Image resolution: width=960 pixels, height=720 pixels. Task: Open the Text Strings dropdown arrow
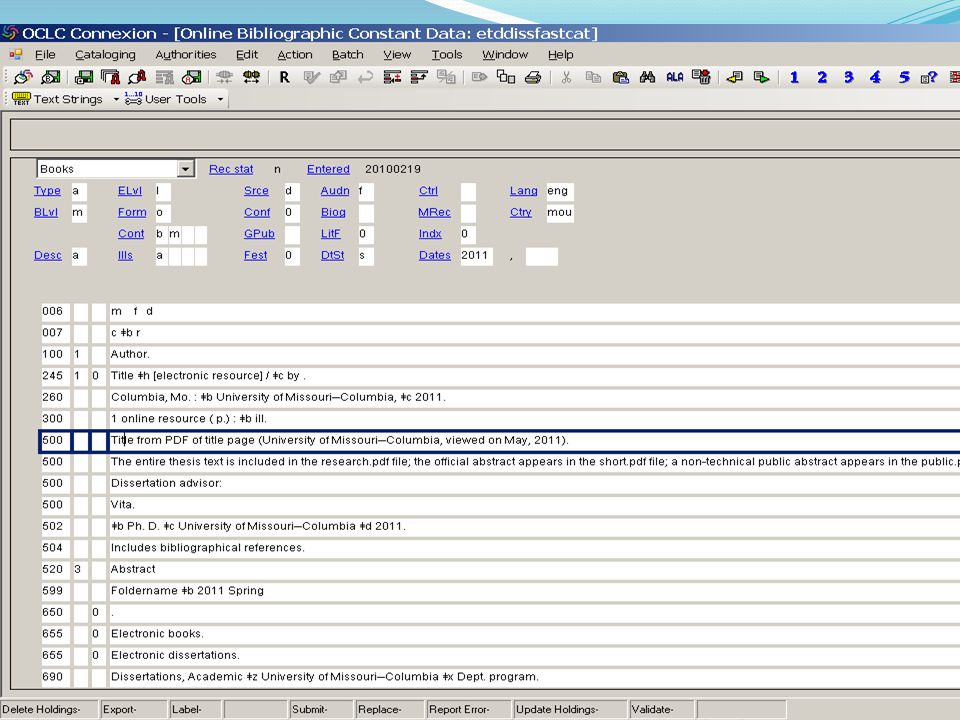point(116,99)
